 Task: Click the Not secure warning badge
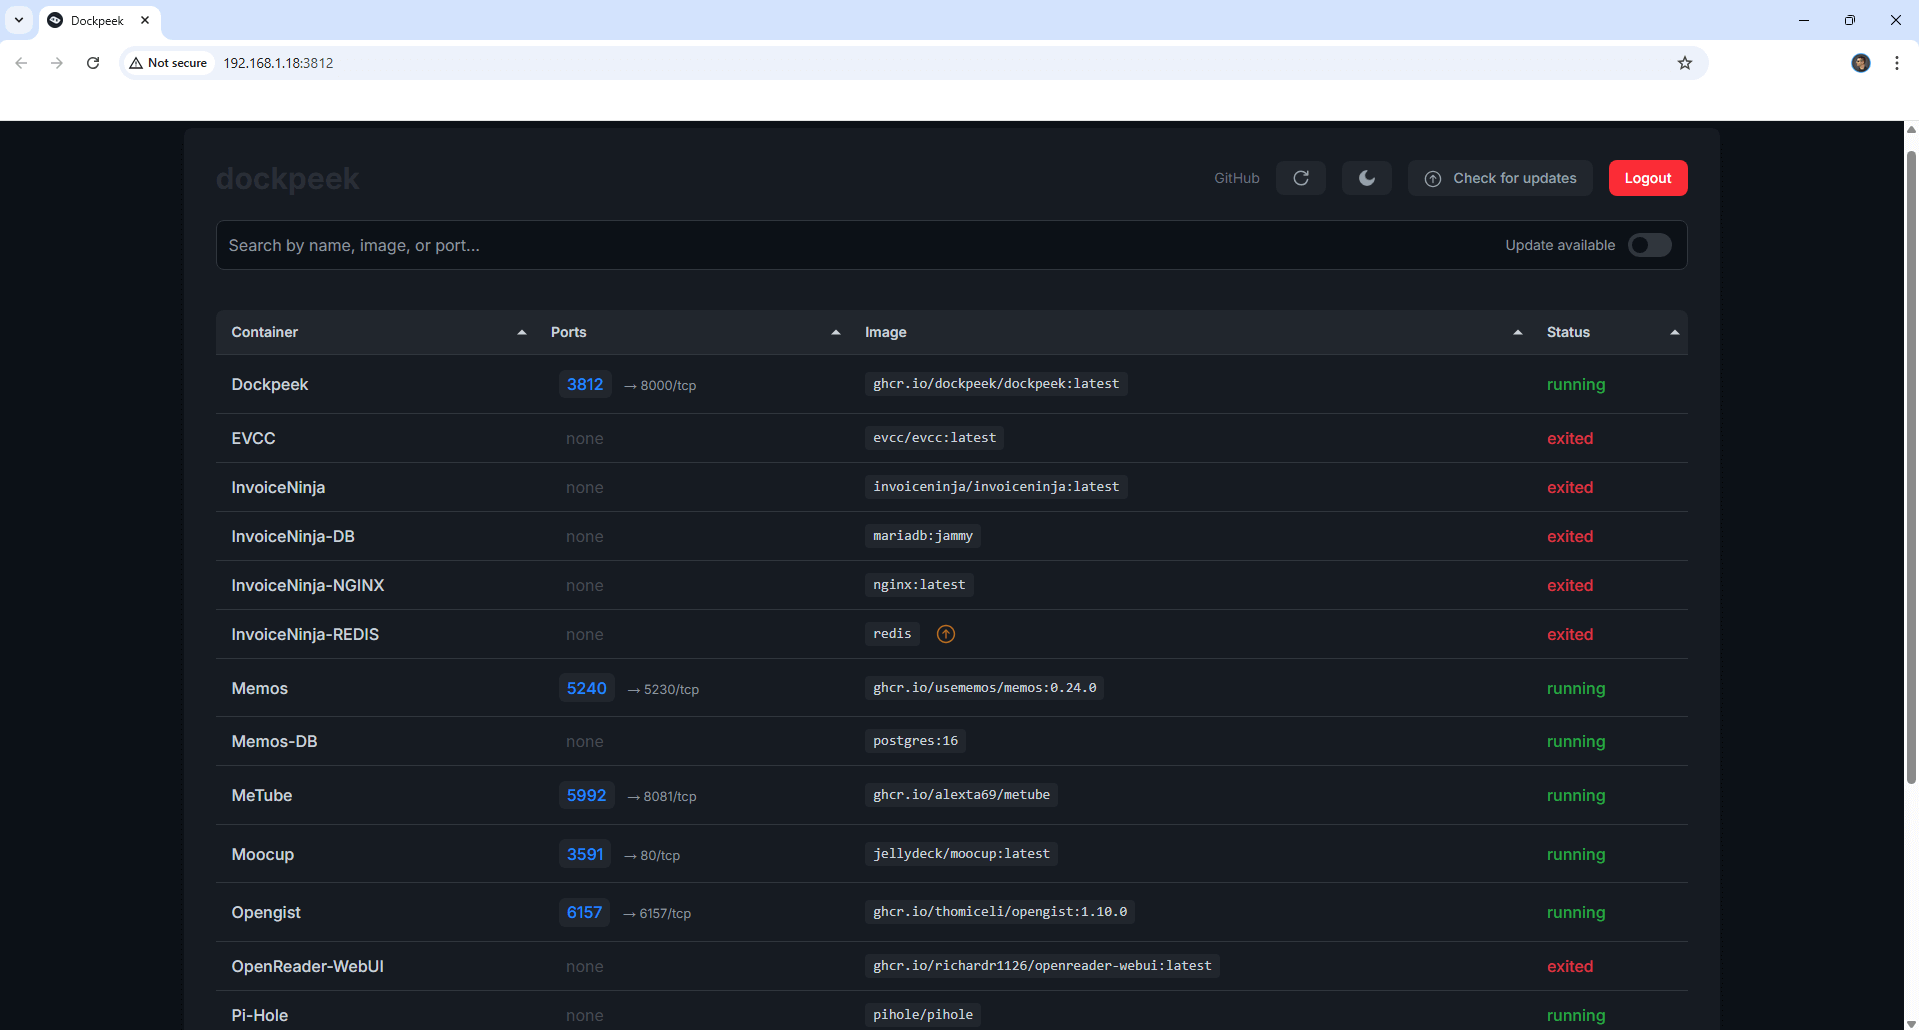(168, 63)
